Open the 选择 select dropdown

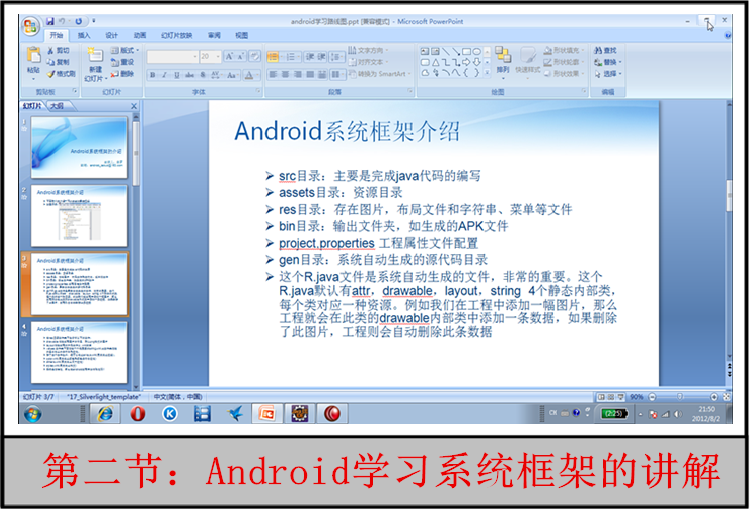coord(608,74)
